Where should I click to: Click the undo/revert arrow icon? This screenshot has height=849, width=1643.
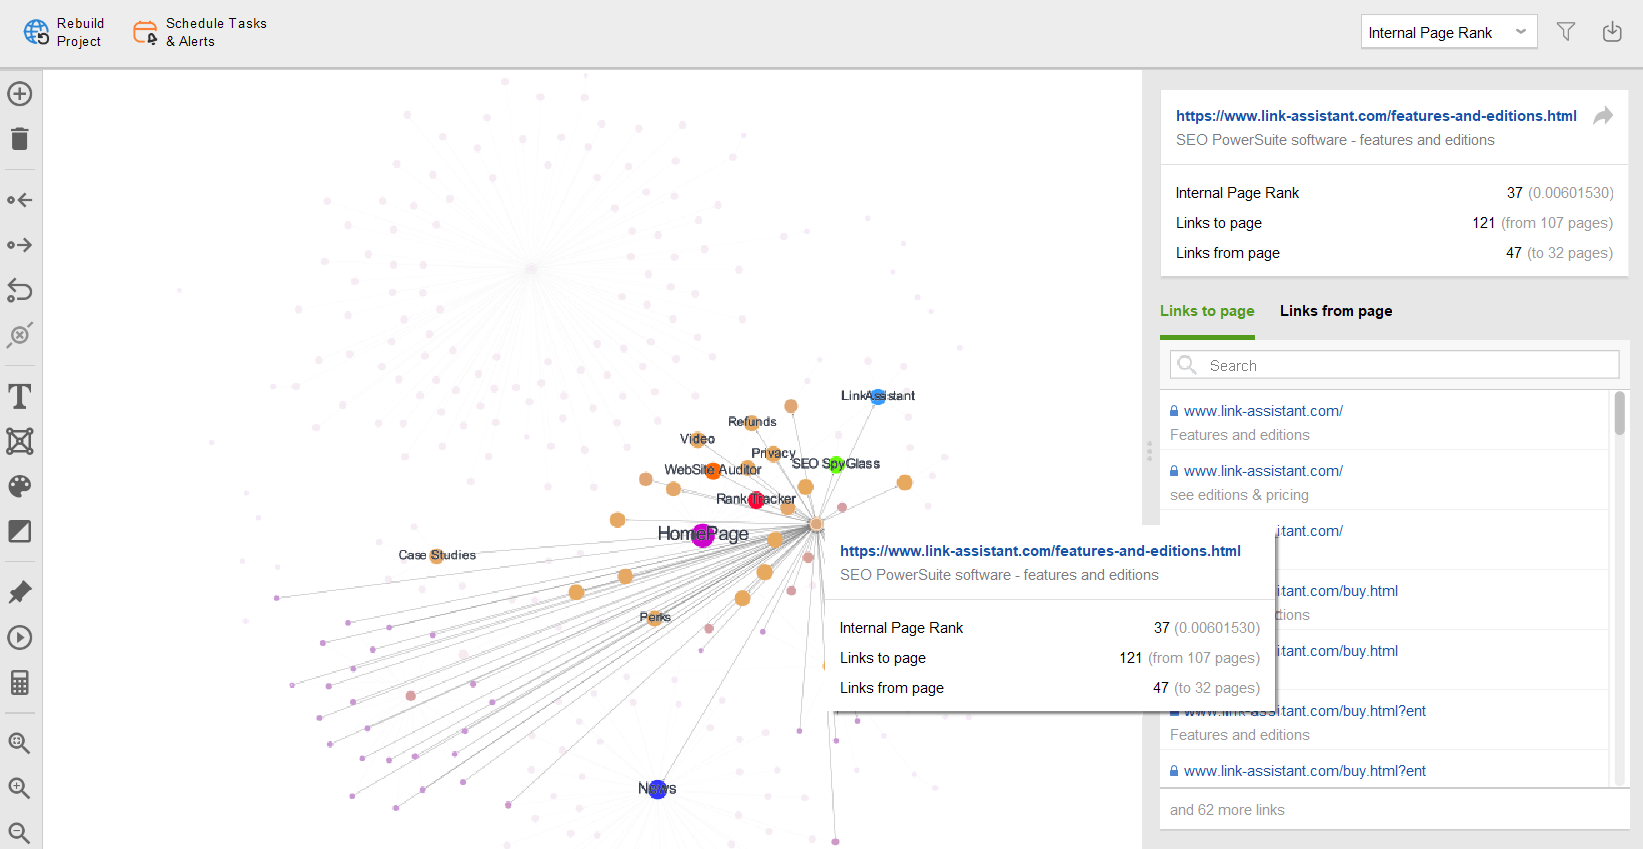pos(20,290)
